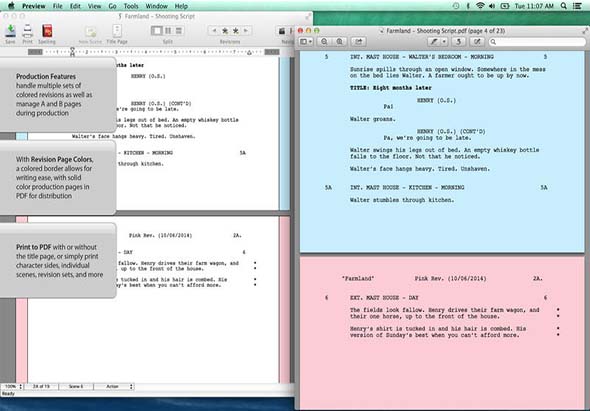Click 'Walter groans.' line in PDF
The width and height of the screenshot is (590, 411).
[x=373, y=119]
